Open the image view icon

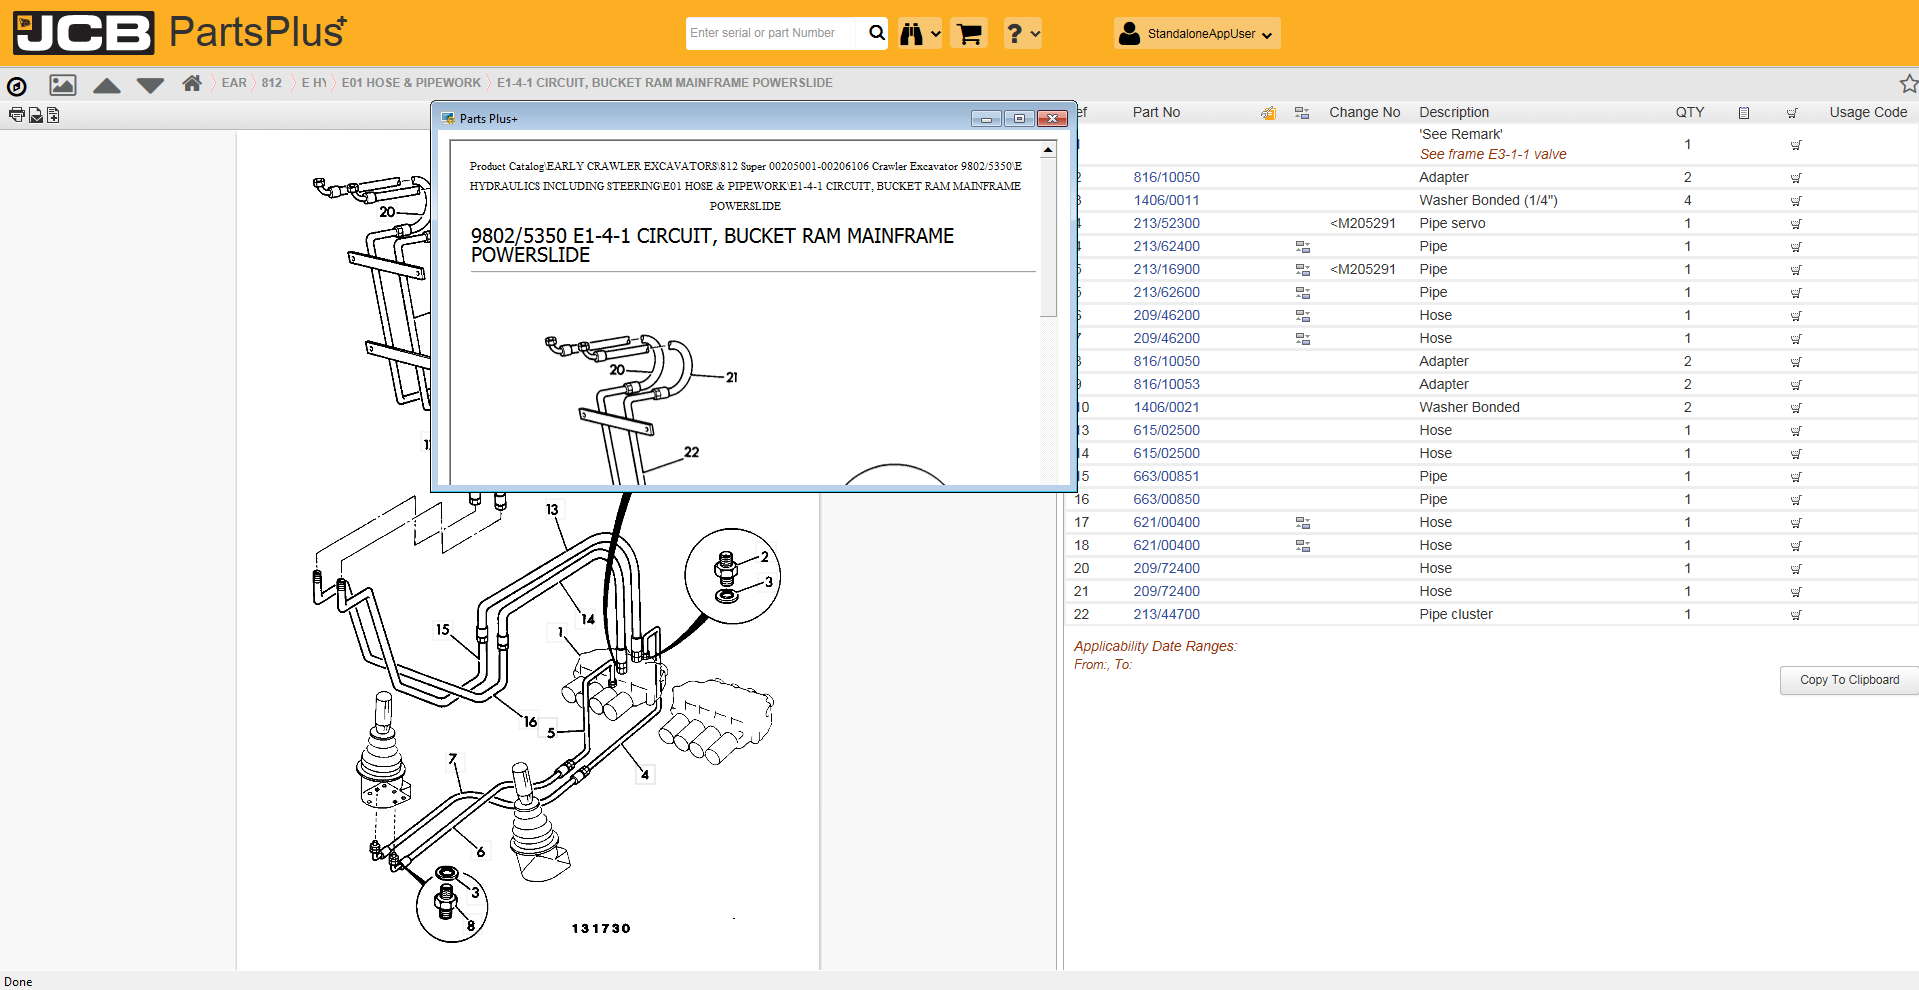[63, 85]
